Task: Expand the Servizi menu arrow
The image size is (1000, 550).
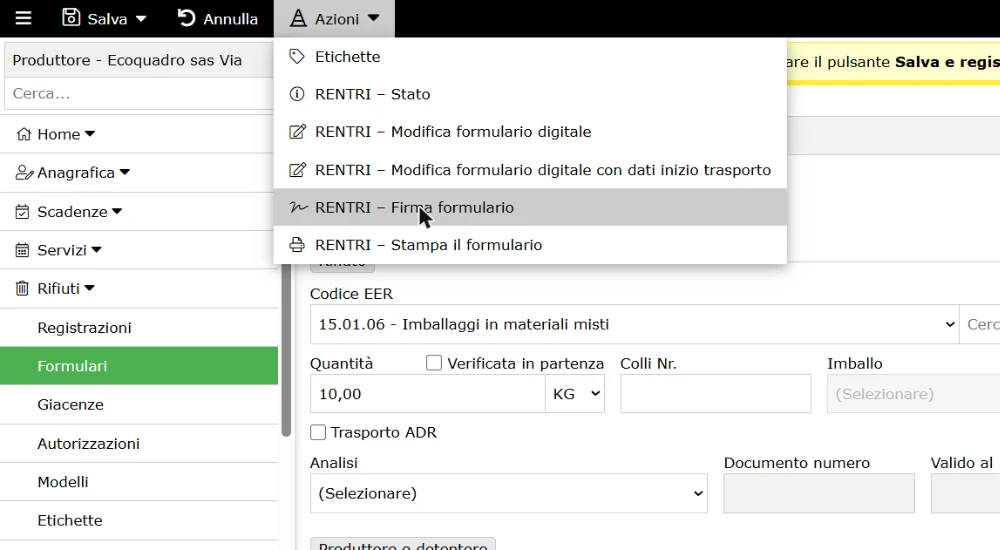Action: pyautogui.click(x=96, y=250)
